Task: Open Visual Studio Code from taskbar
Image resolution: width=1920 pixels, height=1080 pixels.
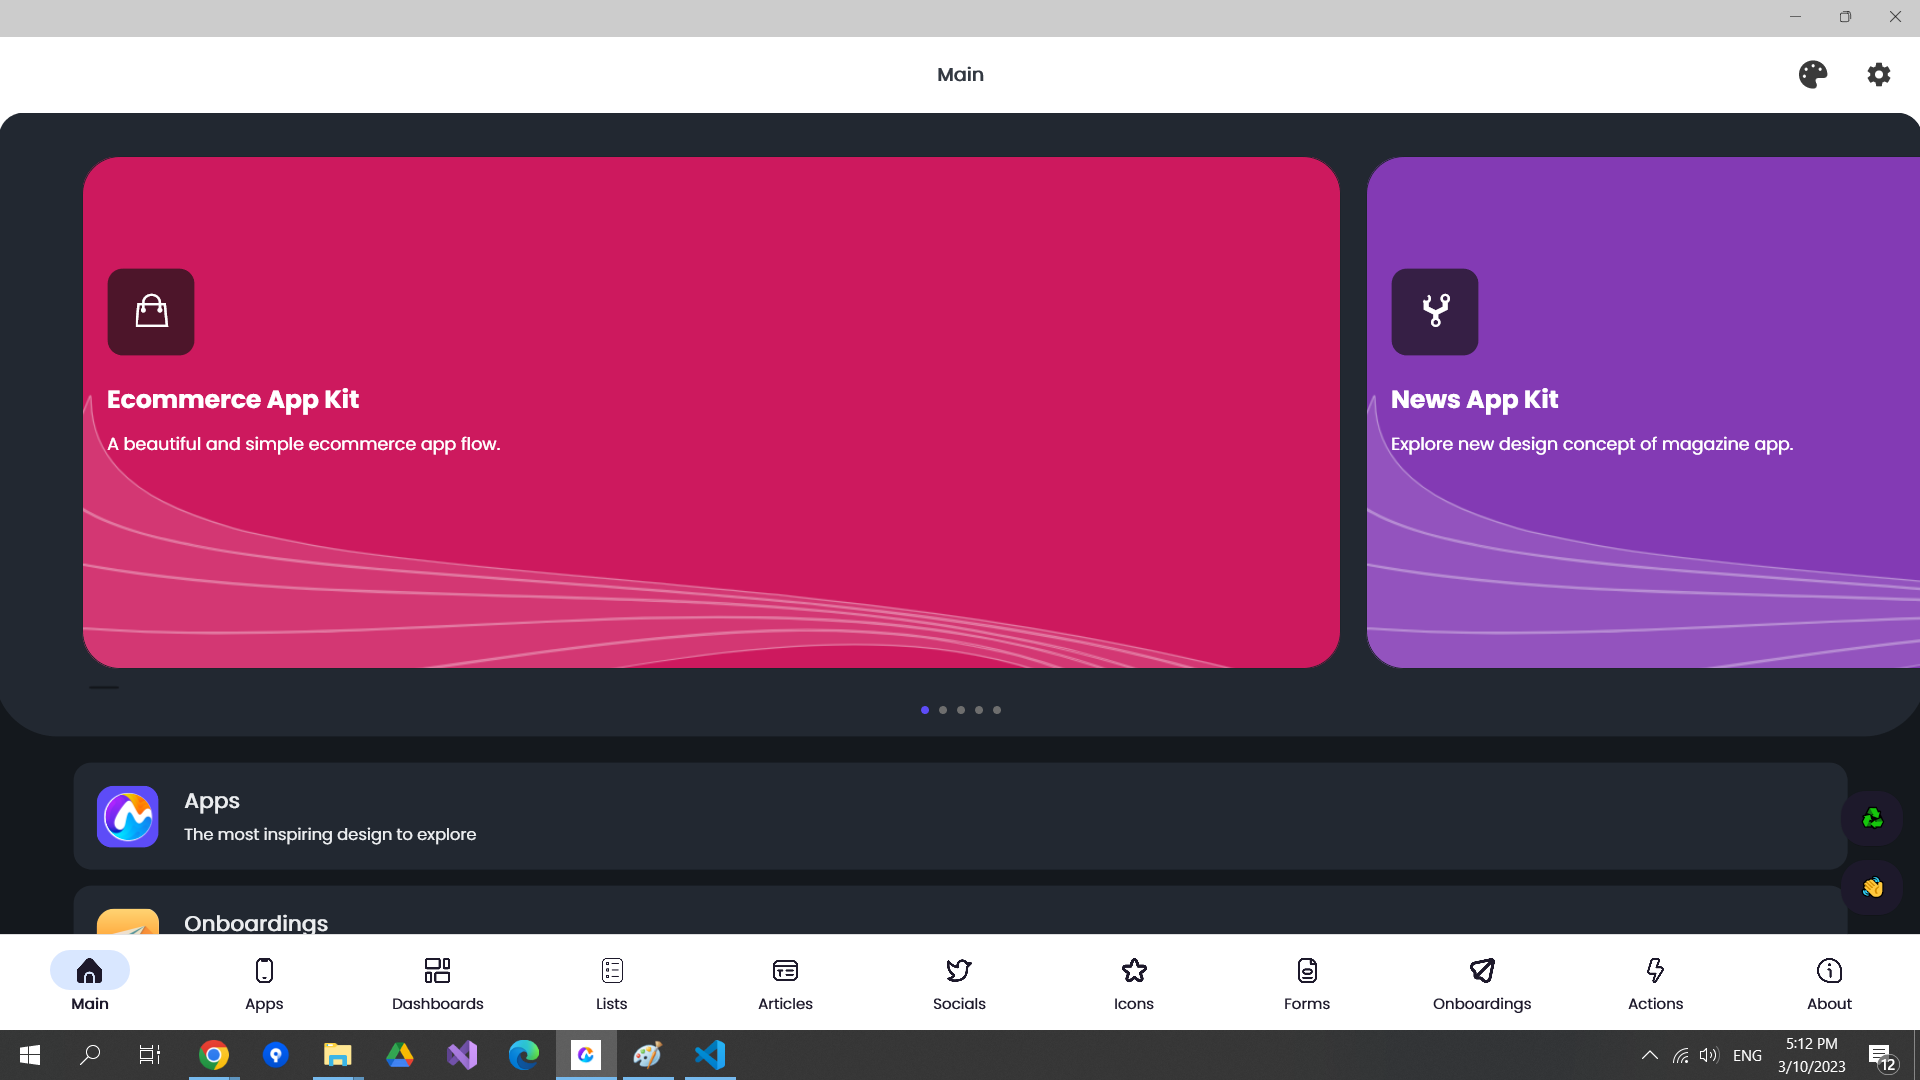Action: [710, 1055]
